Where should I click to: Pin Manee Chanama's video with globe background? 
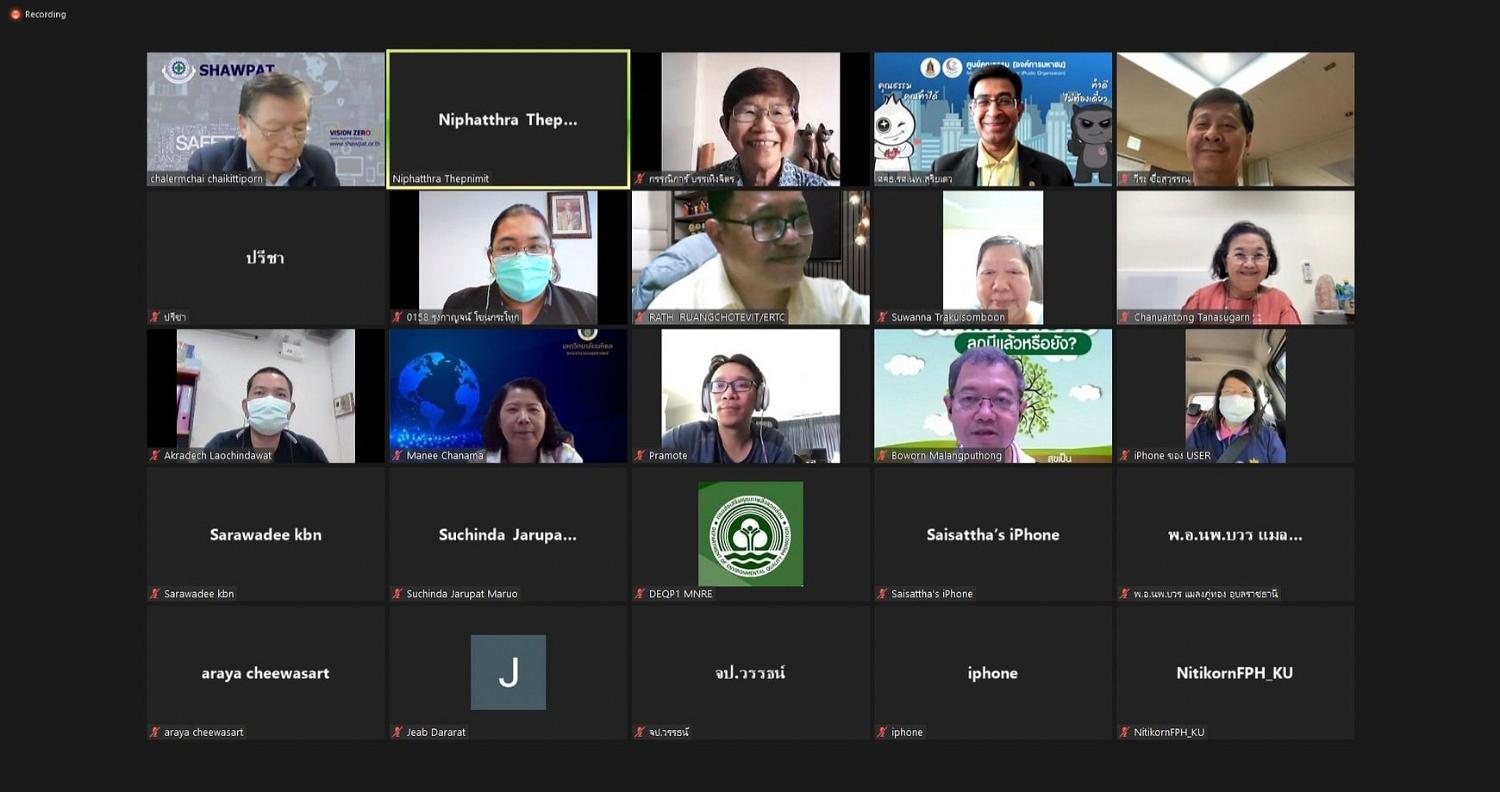508,396
